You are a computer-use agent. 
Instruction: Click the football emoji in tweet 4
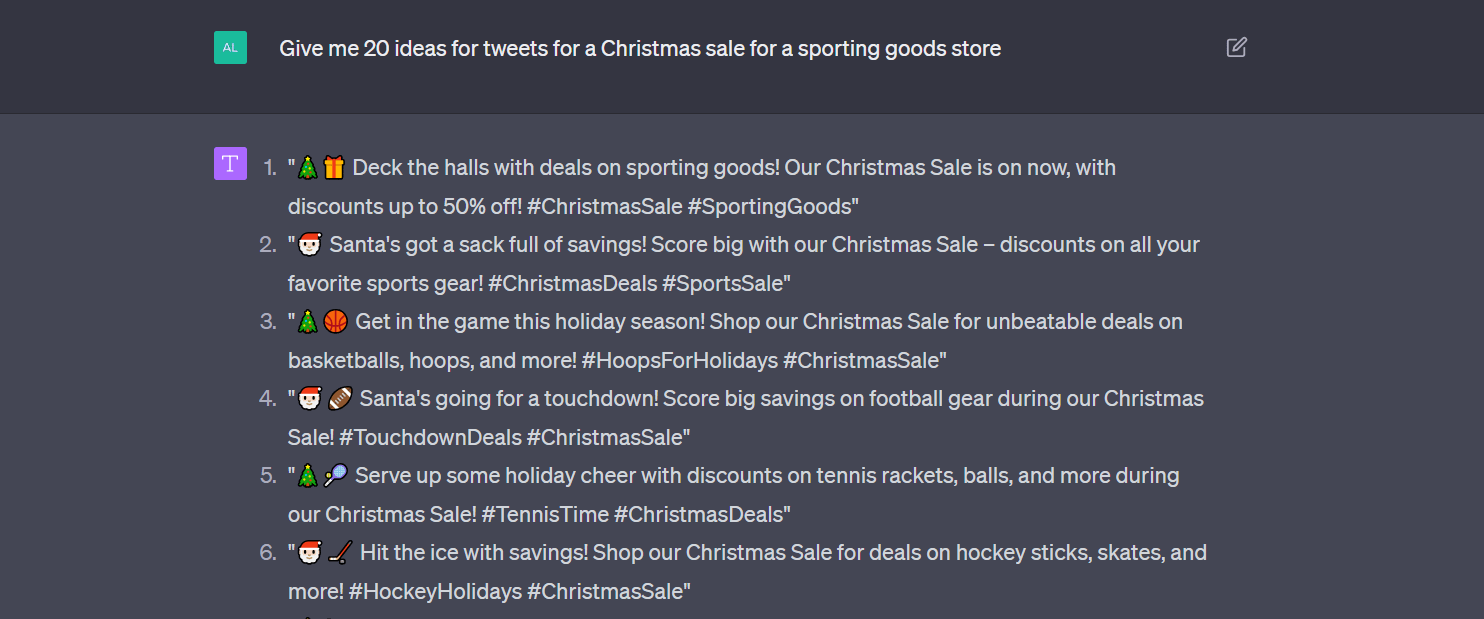click(340, 399)
